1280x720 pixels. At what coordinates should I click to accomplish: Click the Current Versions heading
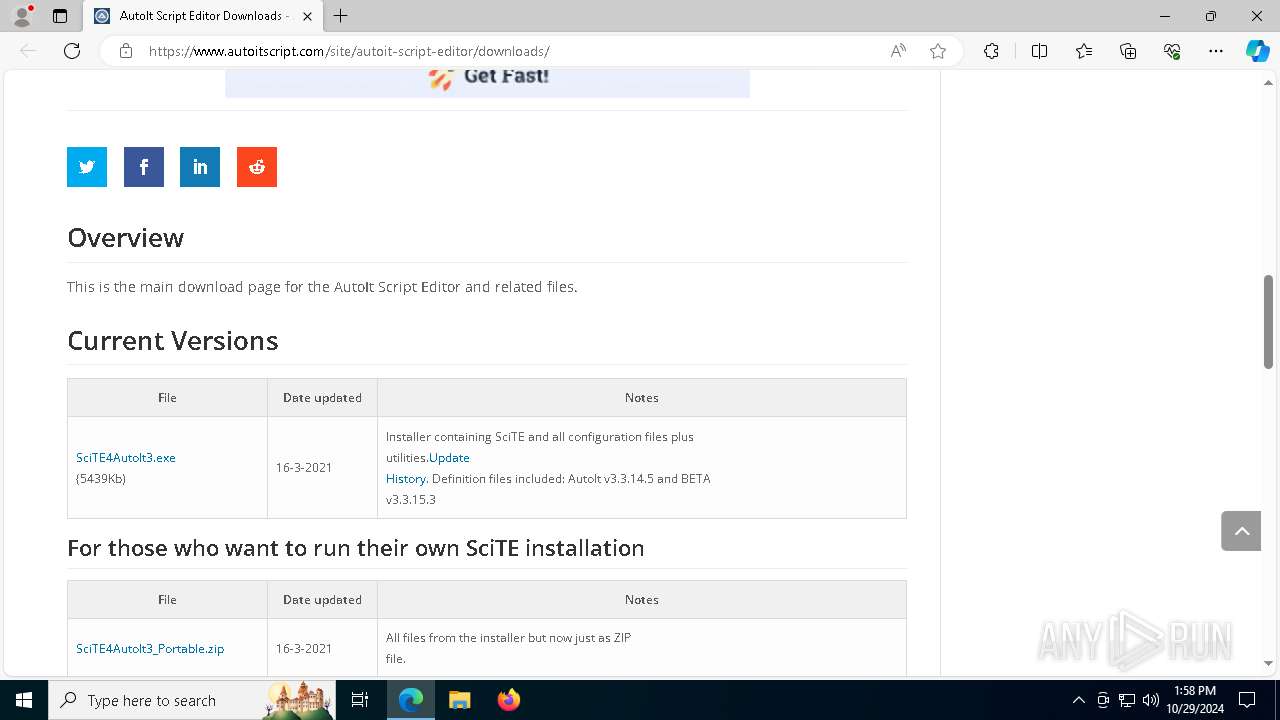(173, 341)
